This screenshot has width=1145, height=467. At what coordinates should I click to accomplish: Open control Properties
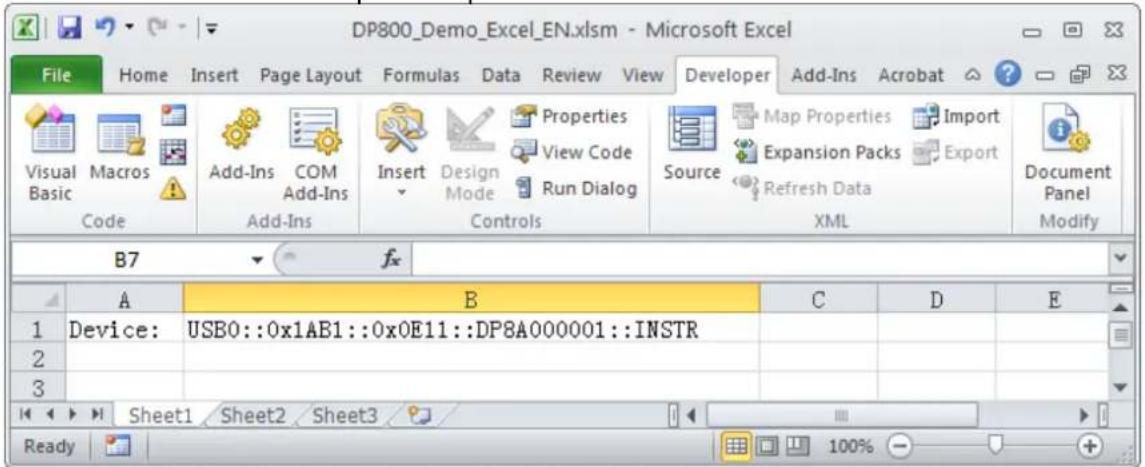click(568, 117)
